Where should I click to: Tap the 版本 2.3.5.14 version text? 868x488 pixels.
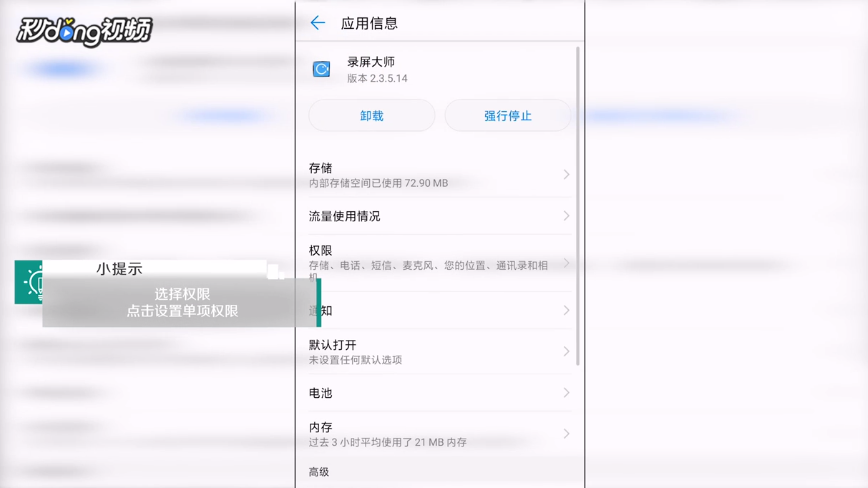378,79
